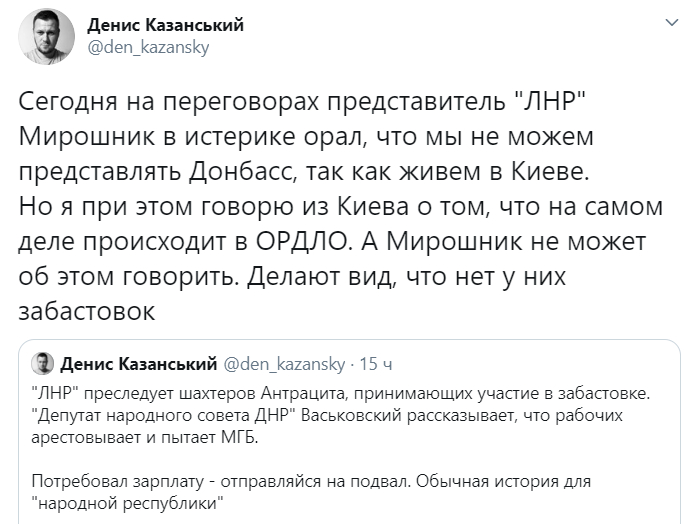Click the word 'забастовок' ending the main tweet

click(x=87, y=311)
